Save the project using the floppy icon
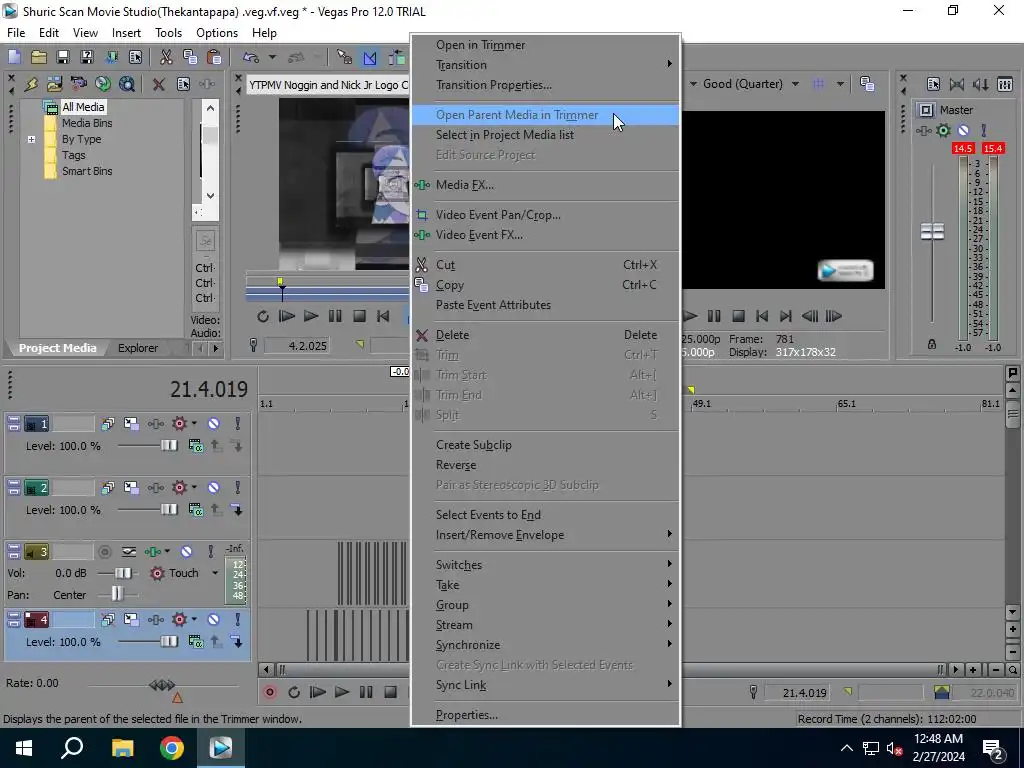Image resolution: width=1024 pixels, height=768 pixels. pyautogui.click(x=63, y=57)
